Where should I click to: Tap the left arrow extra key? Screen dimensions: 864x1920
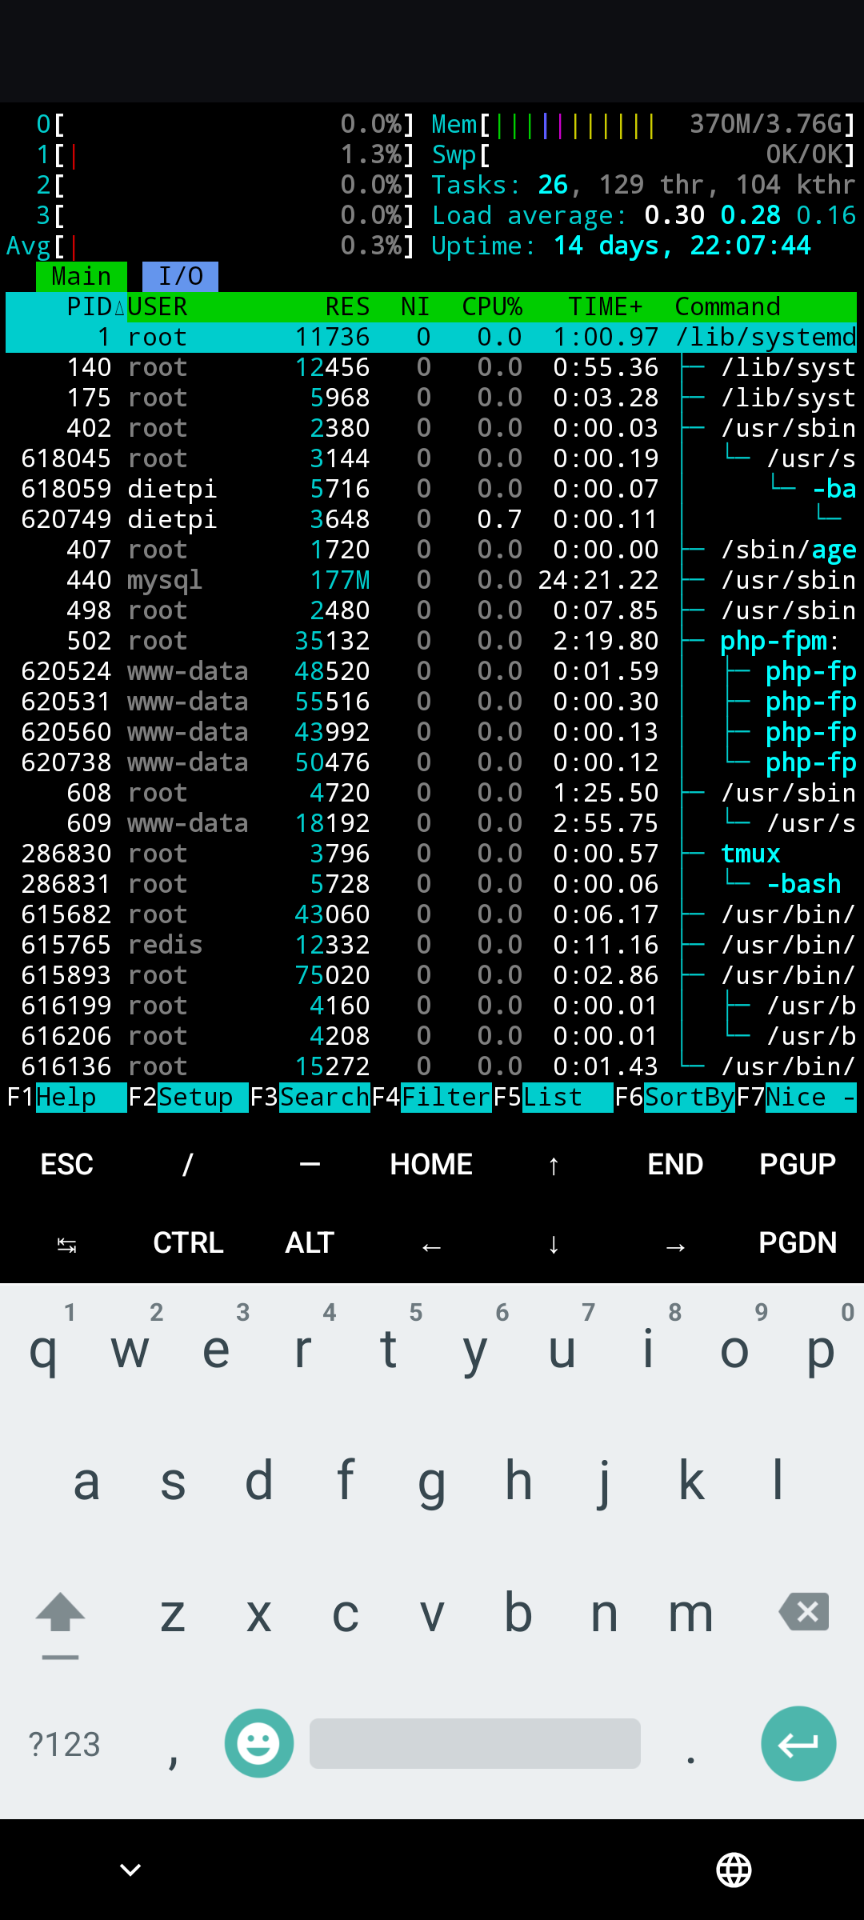tap(431, 1245)
